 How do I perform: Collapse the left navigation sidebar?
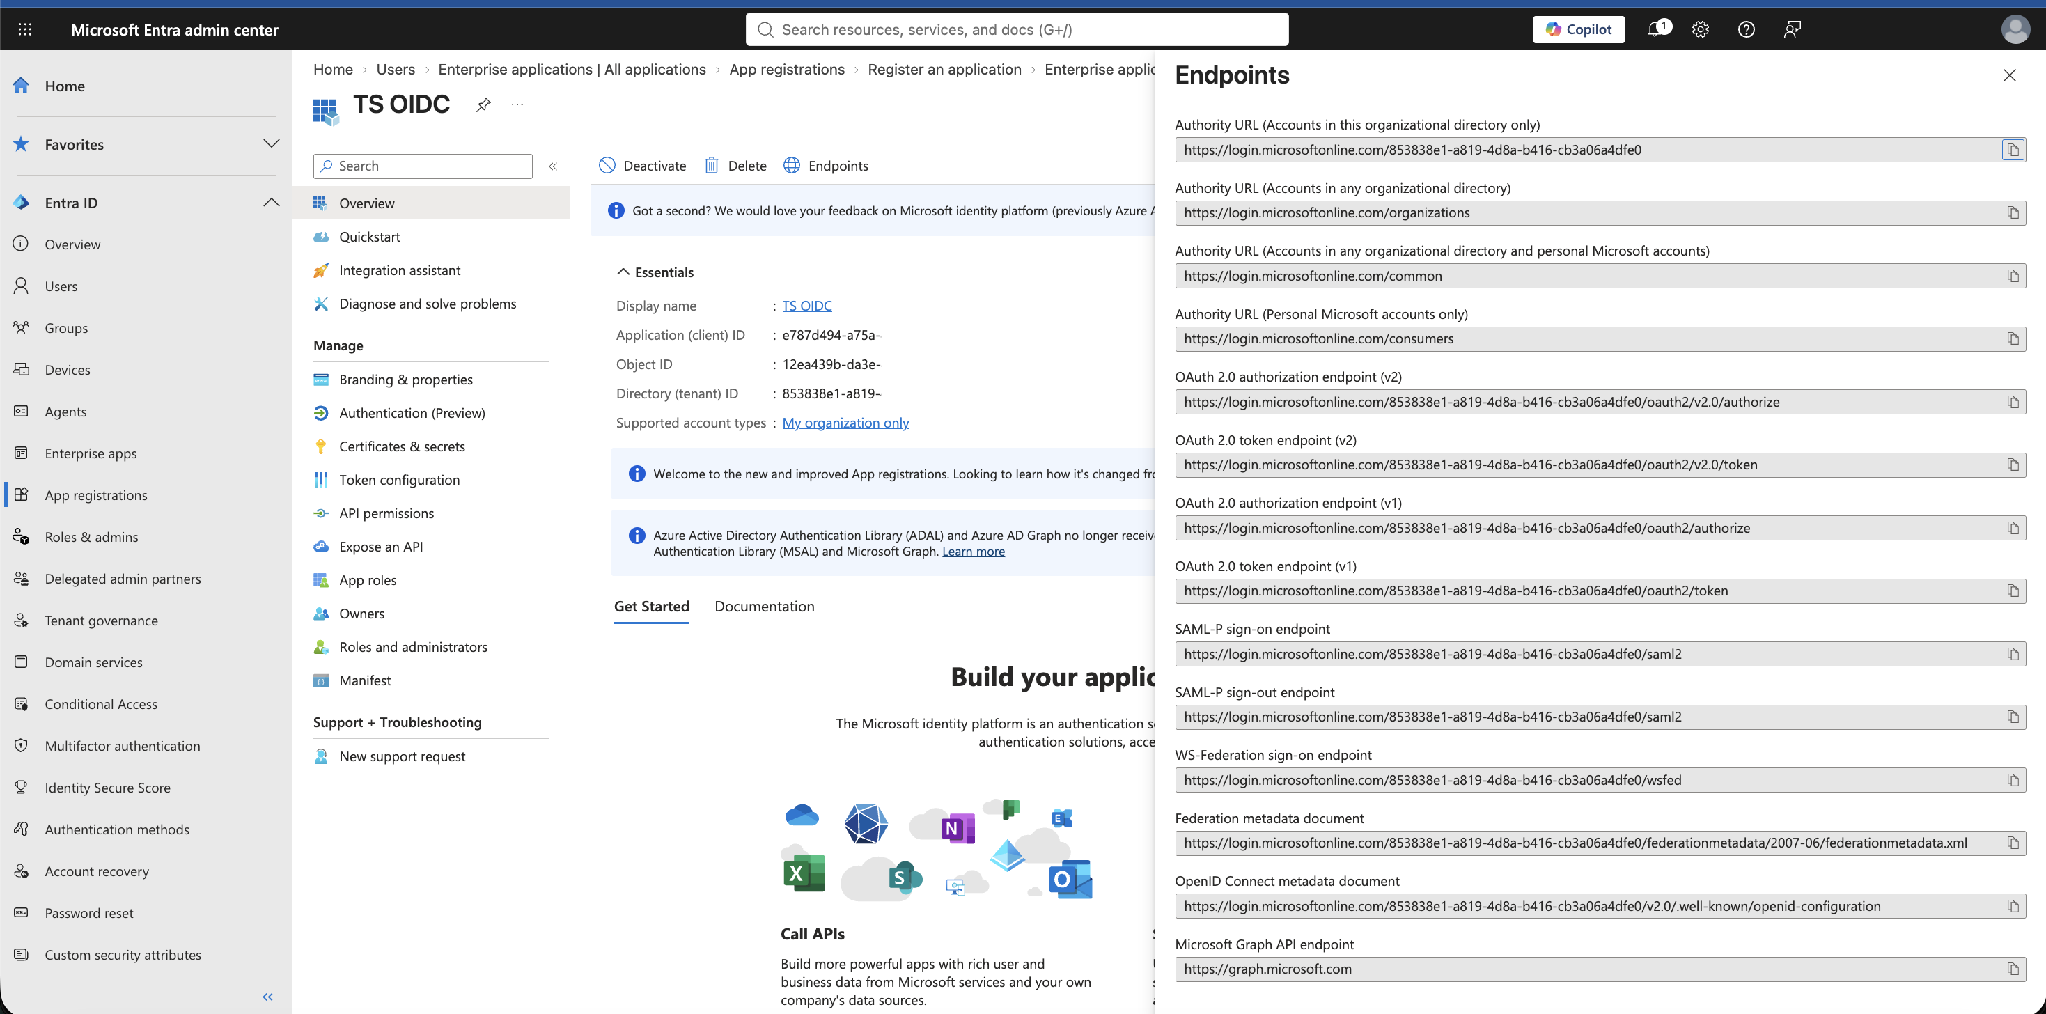pyautogui.click(x=268, y=997)
